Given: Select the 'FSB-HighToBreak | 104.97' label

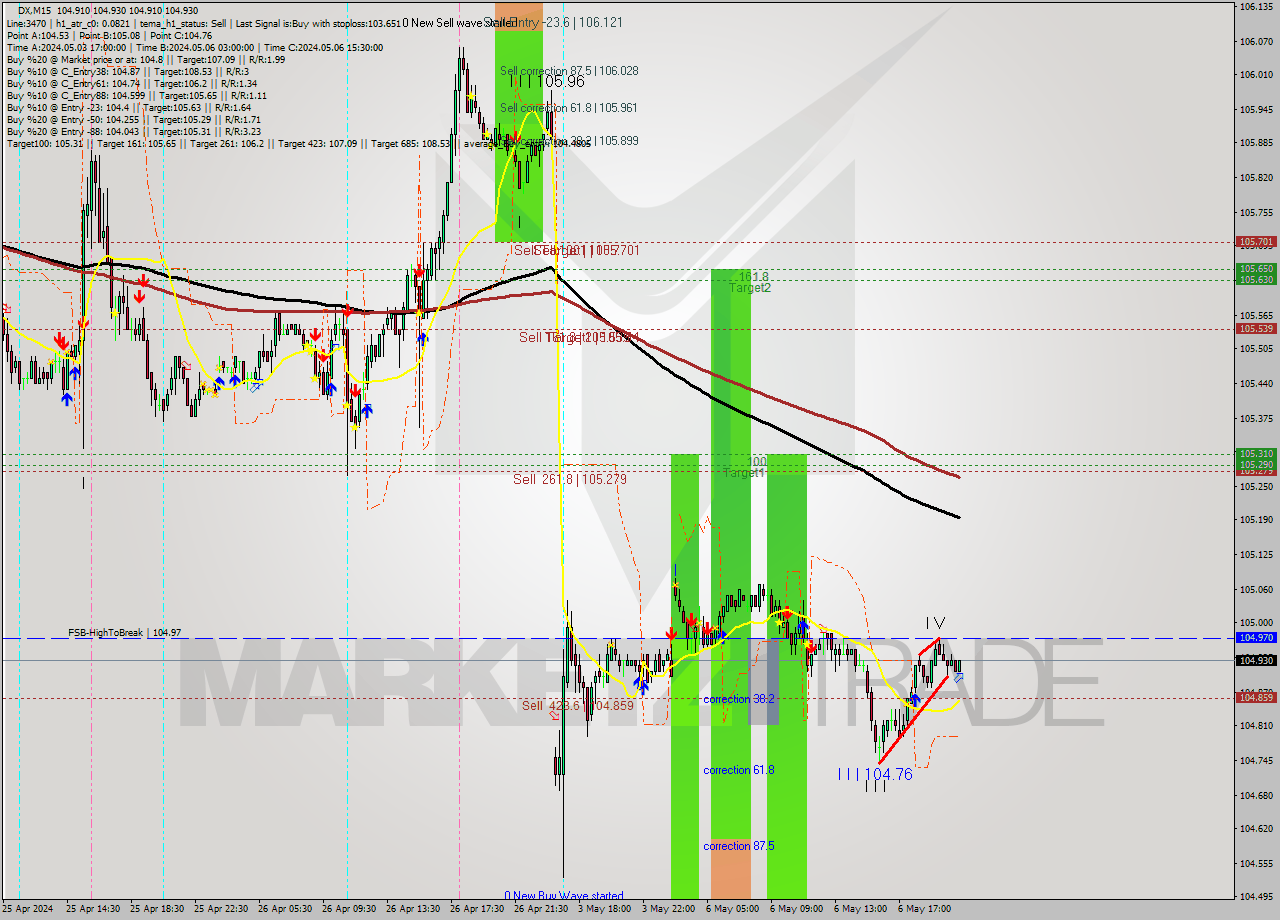Looking at the screenshot, I should point(125,633).
